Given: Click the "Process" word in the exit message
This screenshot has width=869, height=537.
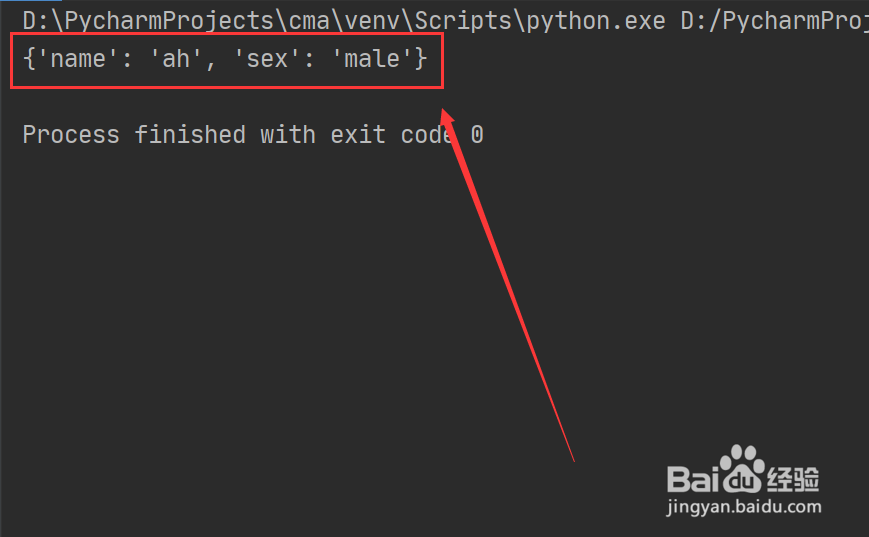Looking at the screenshot, I should pyautogui.click(x=71, y=135).
